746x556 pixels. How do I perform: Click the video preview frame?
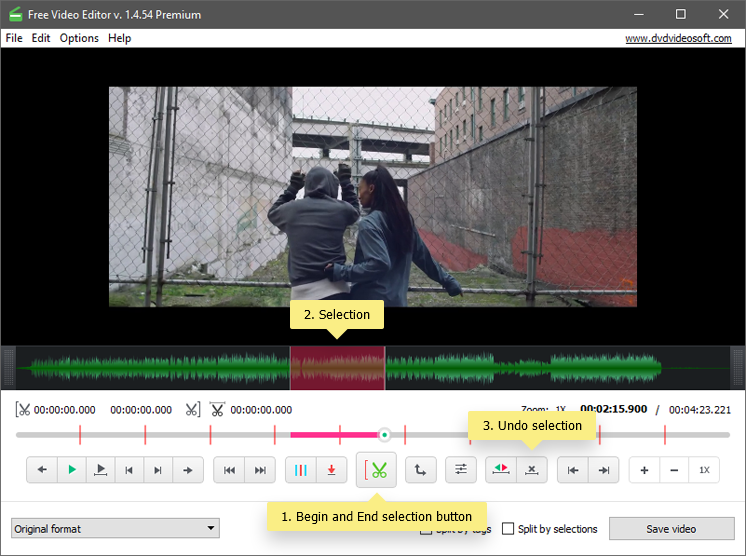pyautogui.click(x=373, y=196)
